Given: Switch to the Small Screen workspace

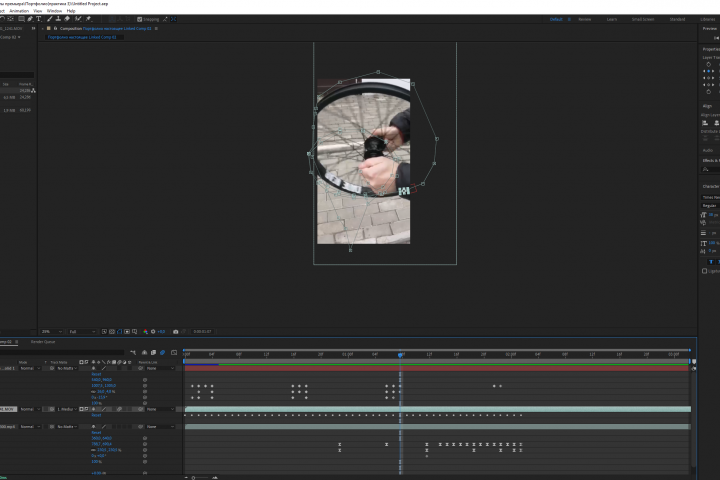Looking at the screenshot, I should (x=643, y=19).
